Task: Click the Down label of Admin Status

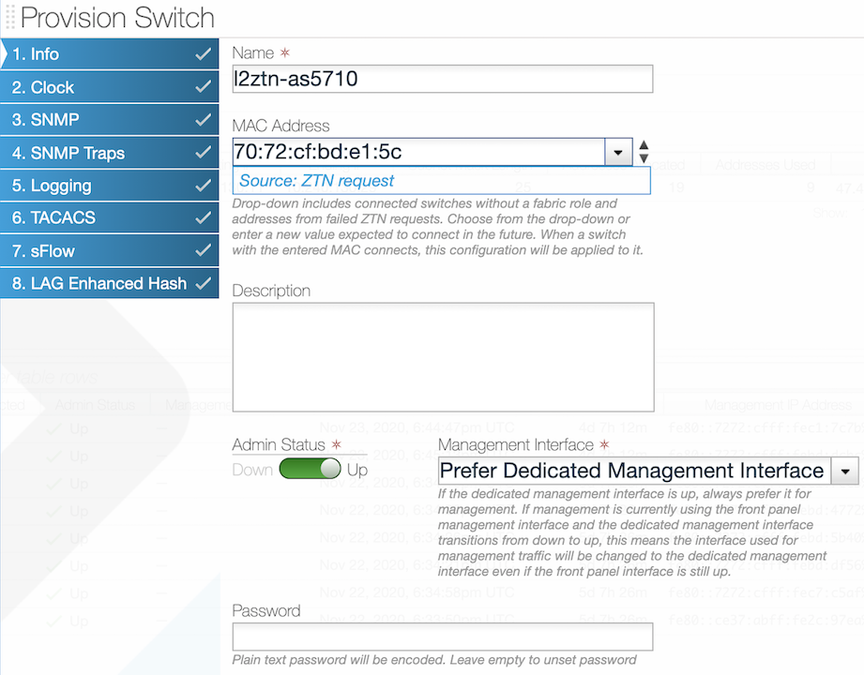Action: pos(252,469)
